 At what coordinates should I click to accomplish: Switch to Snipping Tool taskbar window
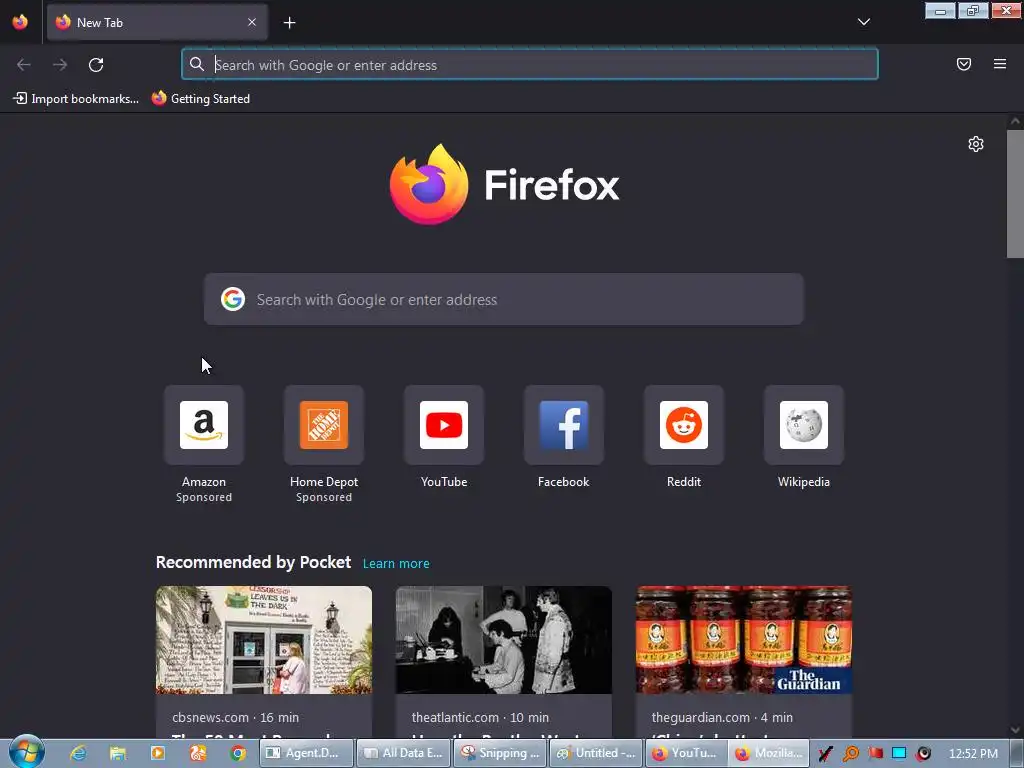pyautogui.click(x=500, y=753)
